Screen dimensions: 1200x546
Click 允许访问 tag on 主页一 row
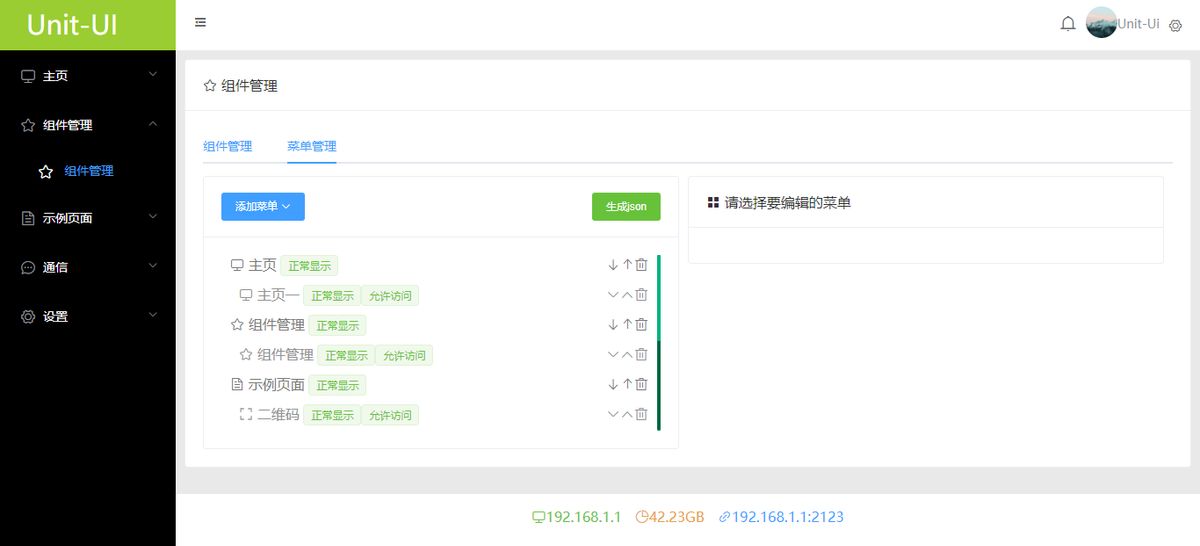coord(389,296)
